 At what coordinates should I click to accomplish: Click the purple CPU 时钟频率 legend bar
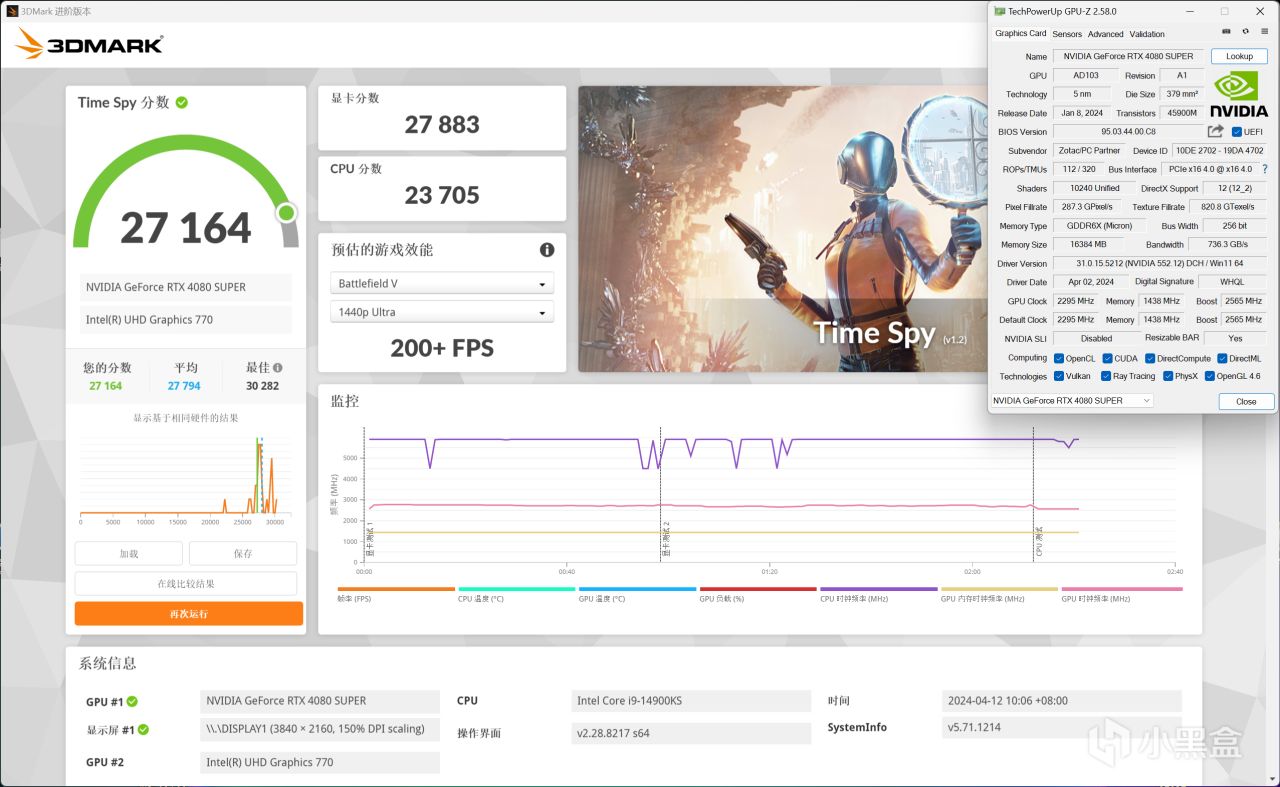[x=878, y=589]
